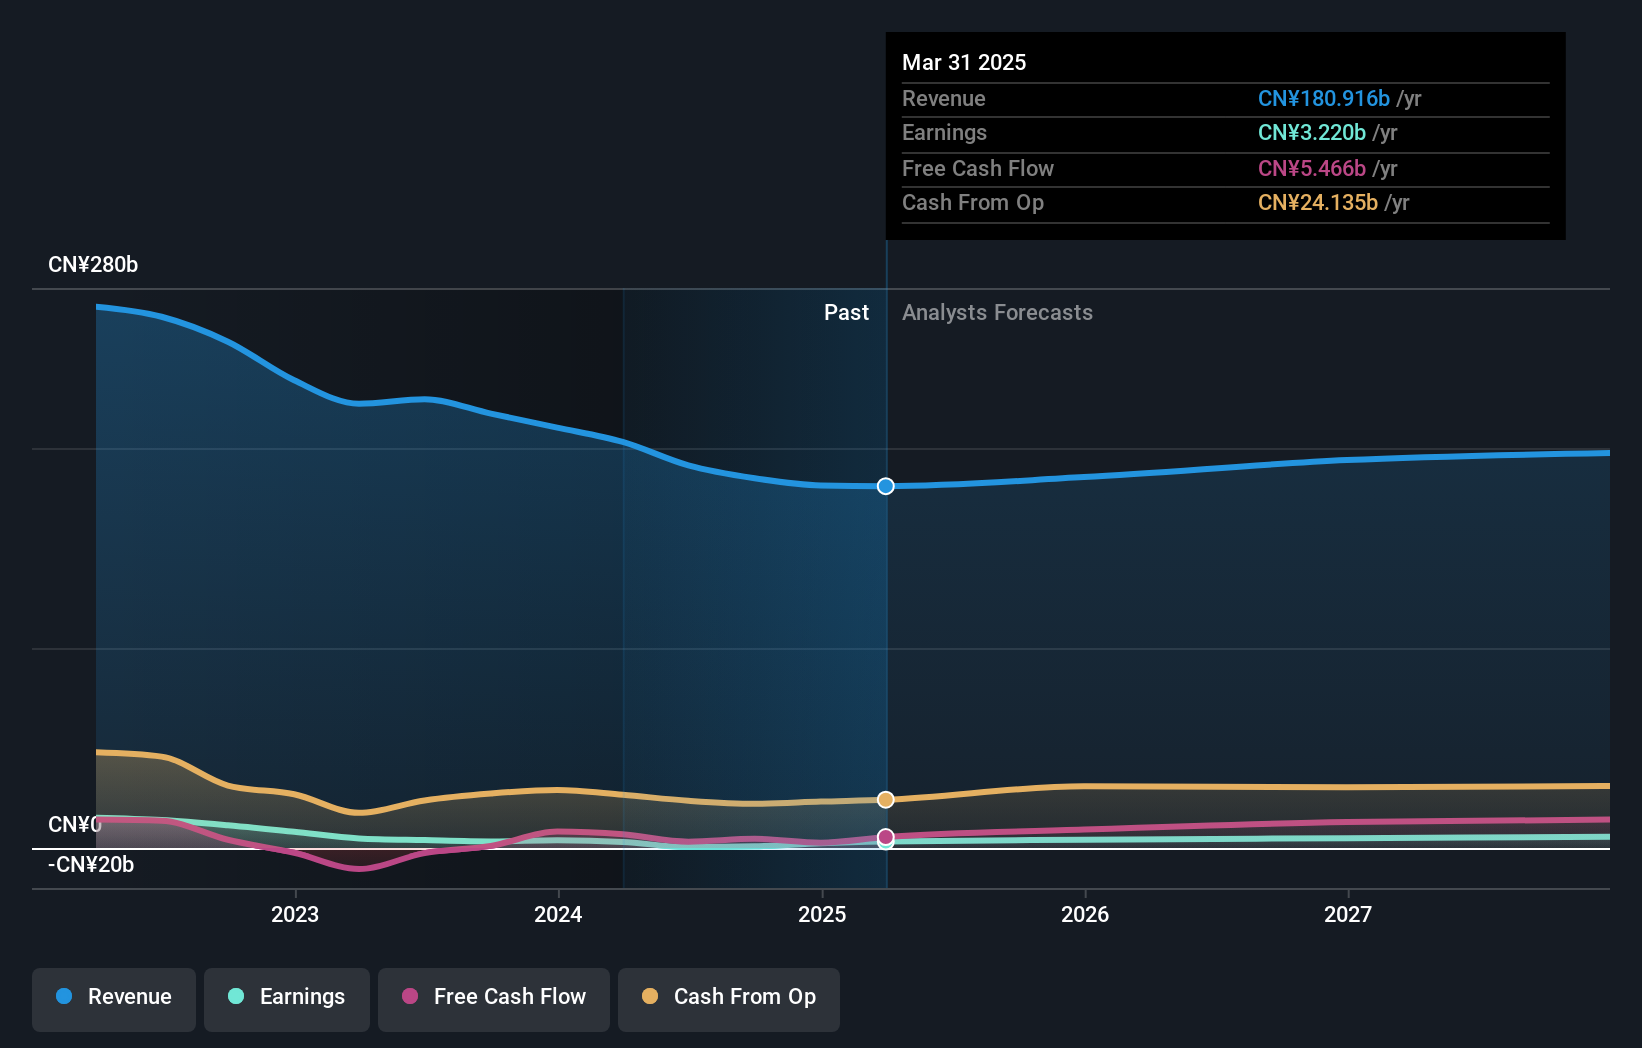This screenshot has height=1048, width=1642.
Task: Click the blue Revenue data point marker
Action: point(886,486)
